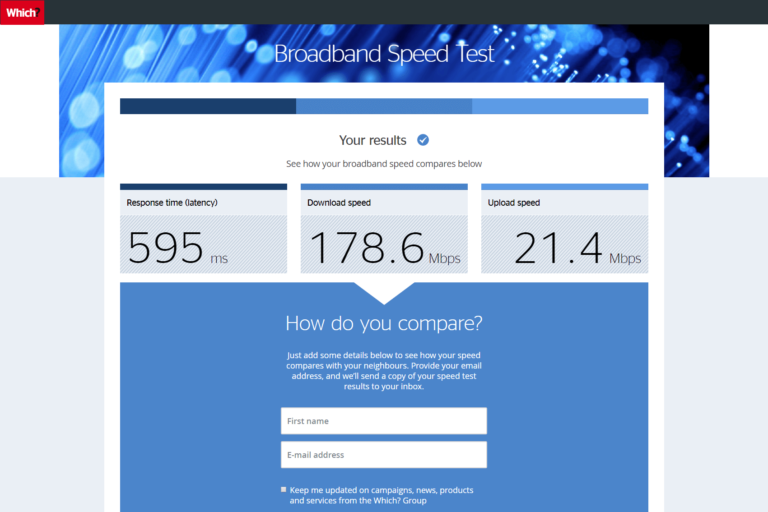Click the 178.6 Mbps download result
768x512 pixels.
(384, 249)
